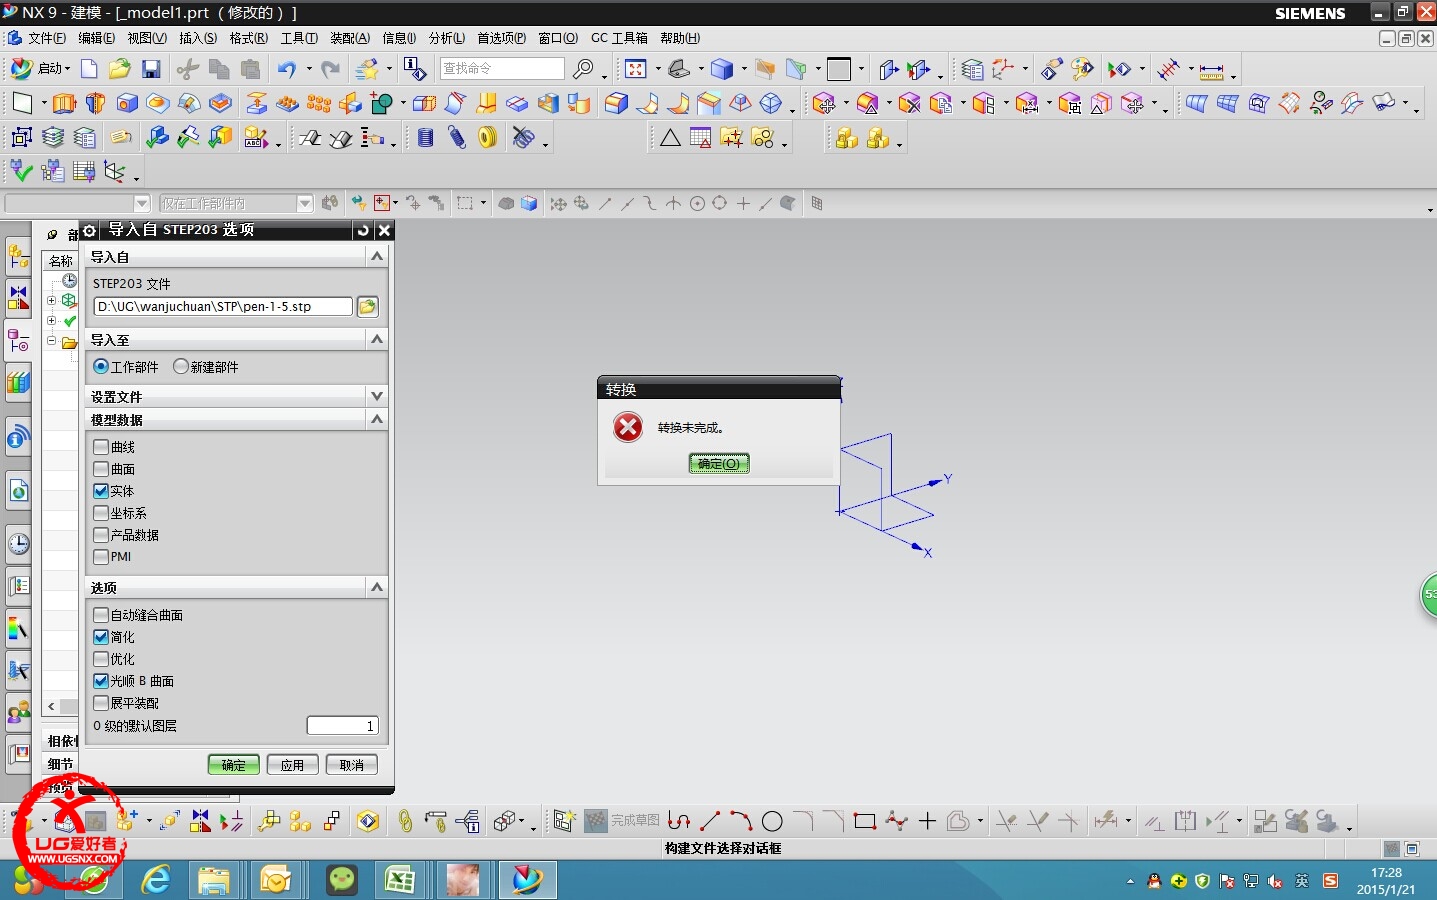Select the sketch Rectangle tool
This screenshot has height=900, width=1437.
pos(865,821)
